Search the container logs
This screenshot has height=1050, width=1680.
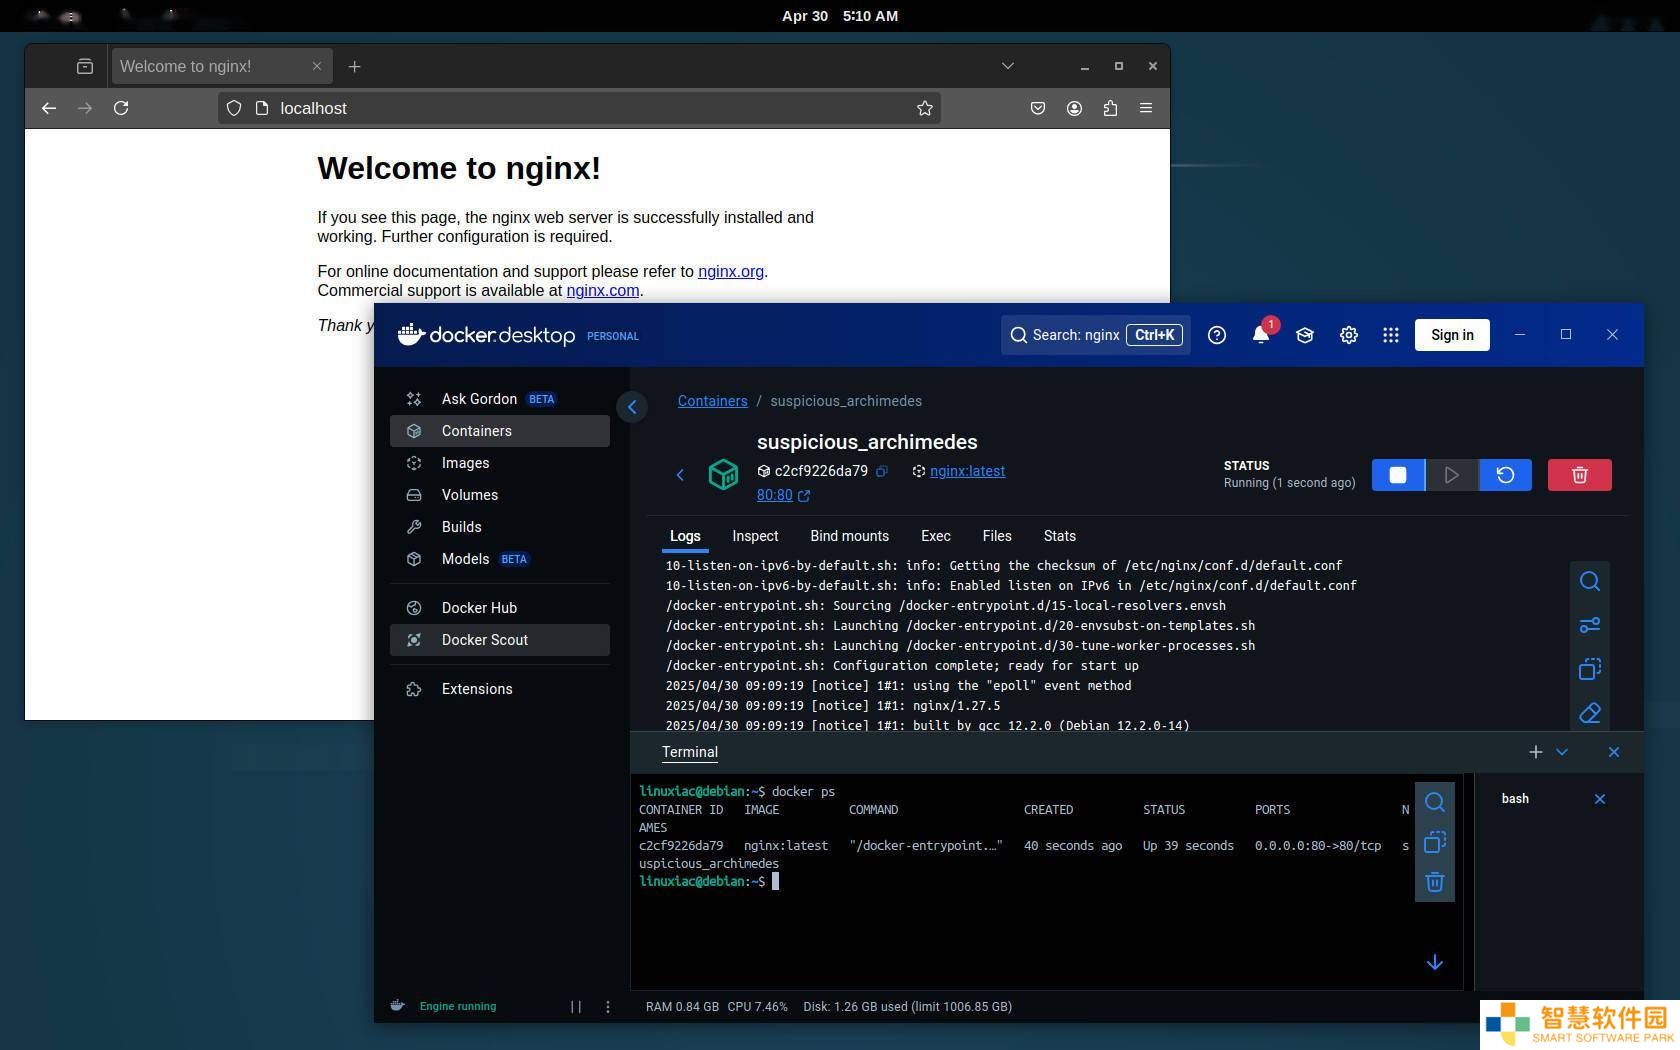coord(1590,581)
